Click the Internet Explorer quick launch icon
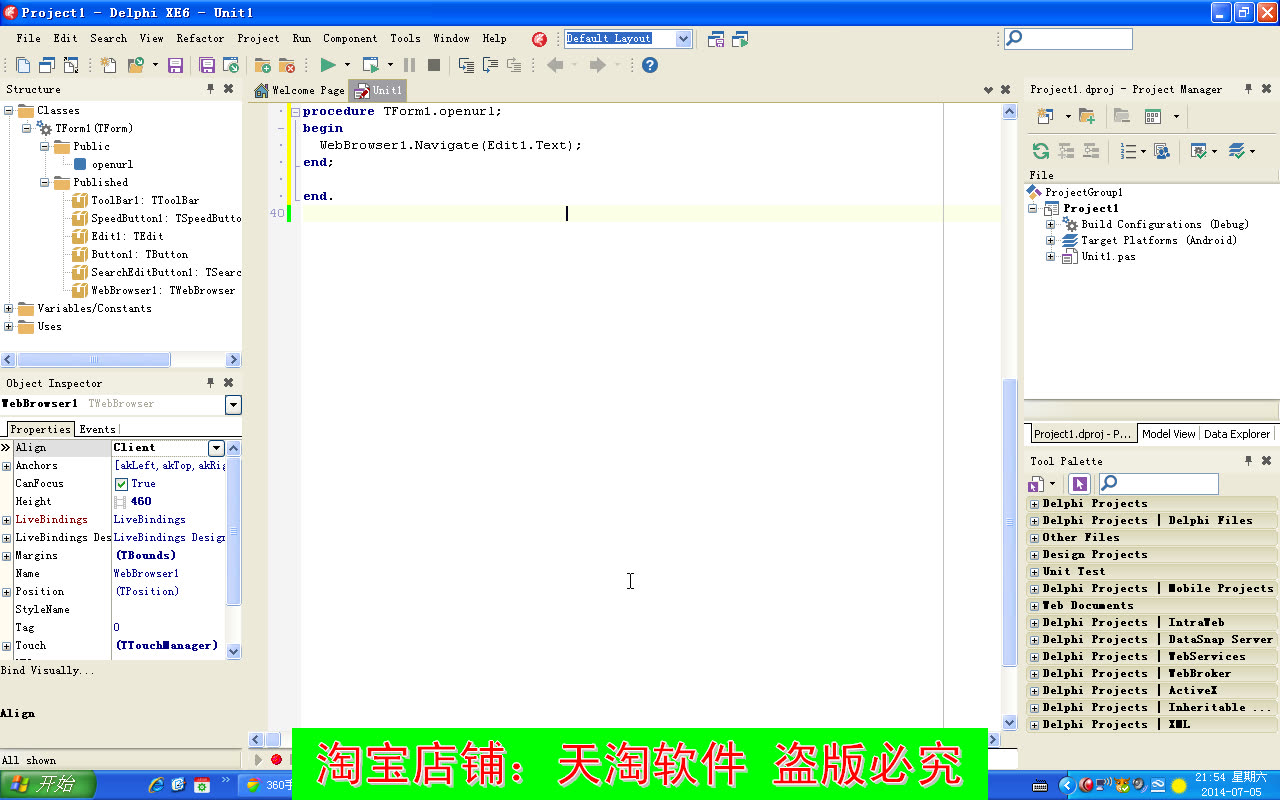This screenshot has height=800, width=1280. (x=156, y=785)
